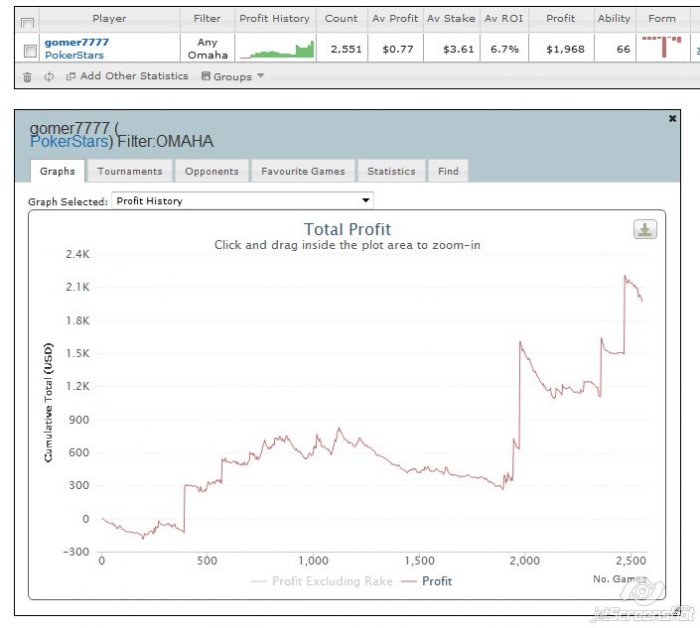Click Add Other Statistics text
700x628 pixels.
[x=134, y=76]
